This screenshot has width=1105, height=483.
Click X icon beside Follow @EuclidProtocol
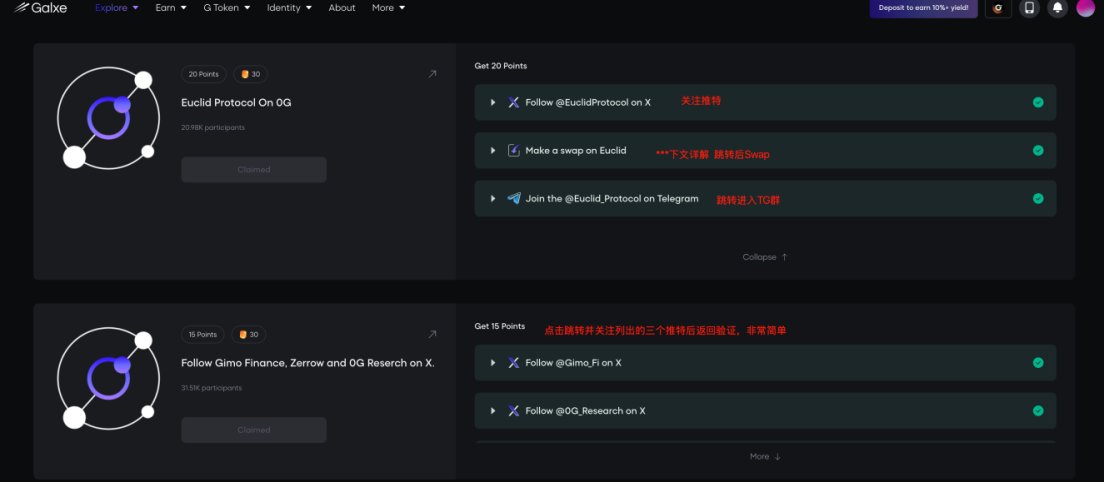click(x=514, y=102)
